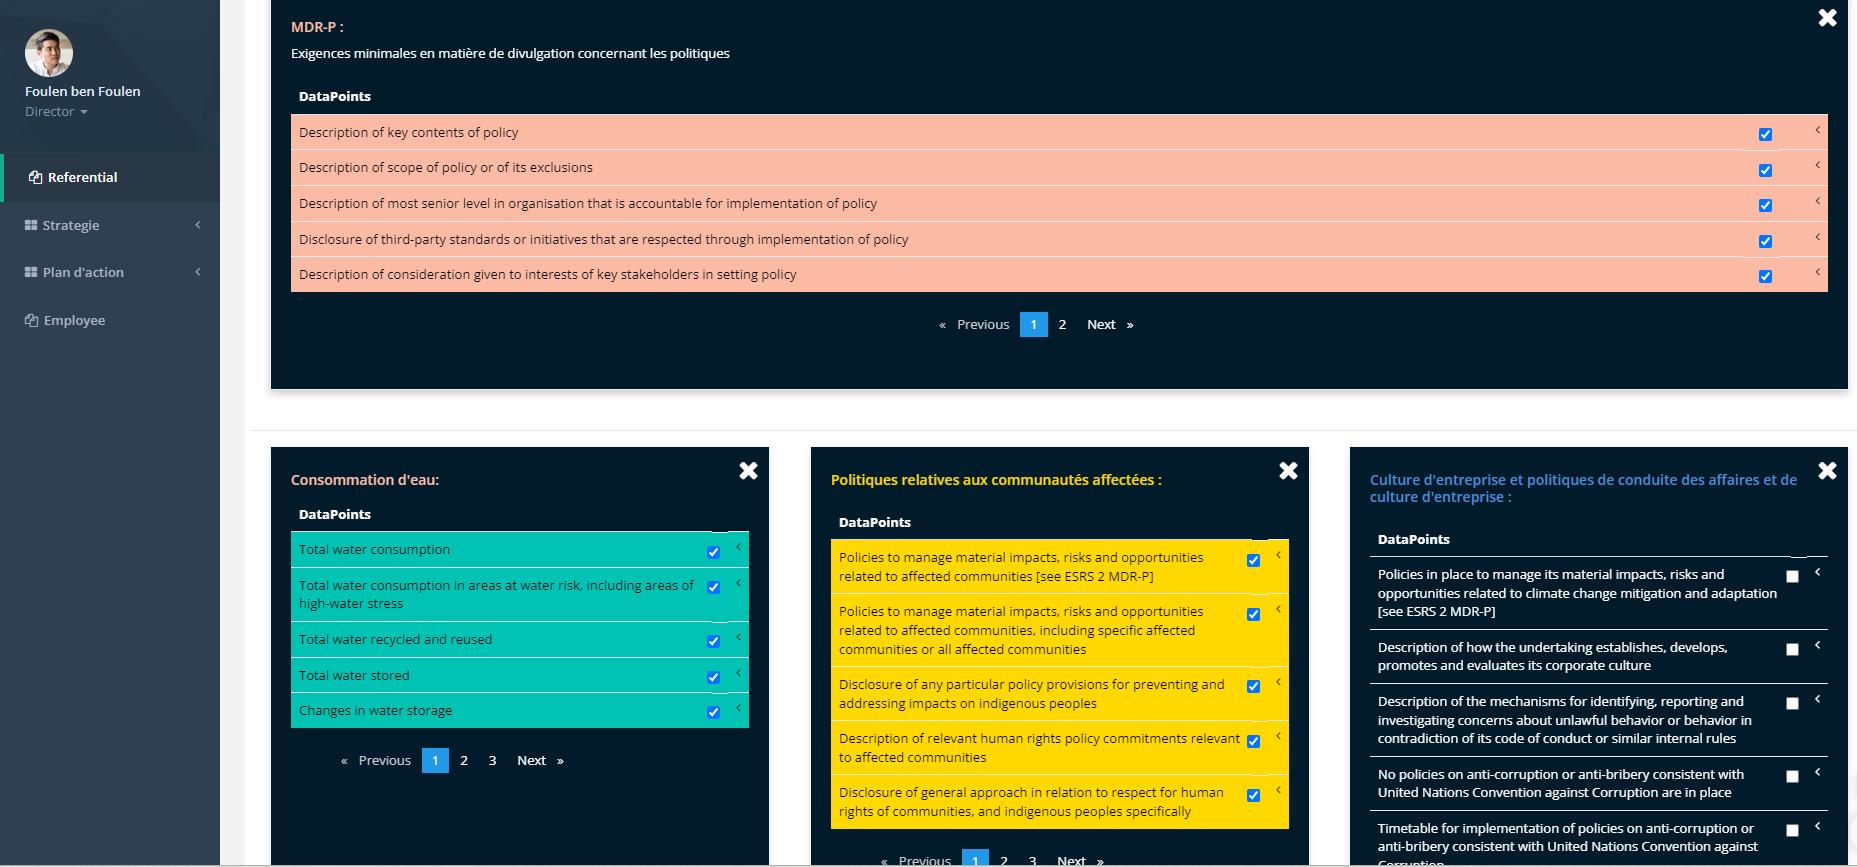Go to page 2 of MDR-P datapoints
This screenshot has width=1857, height=867.
coord(1062,325)
